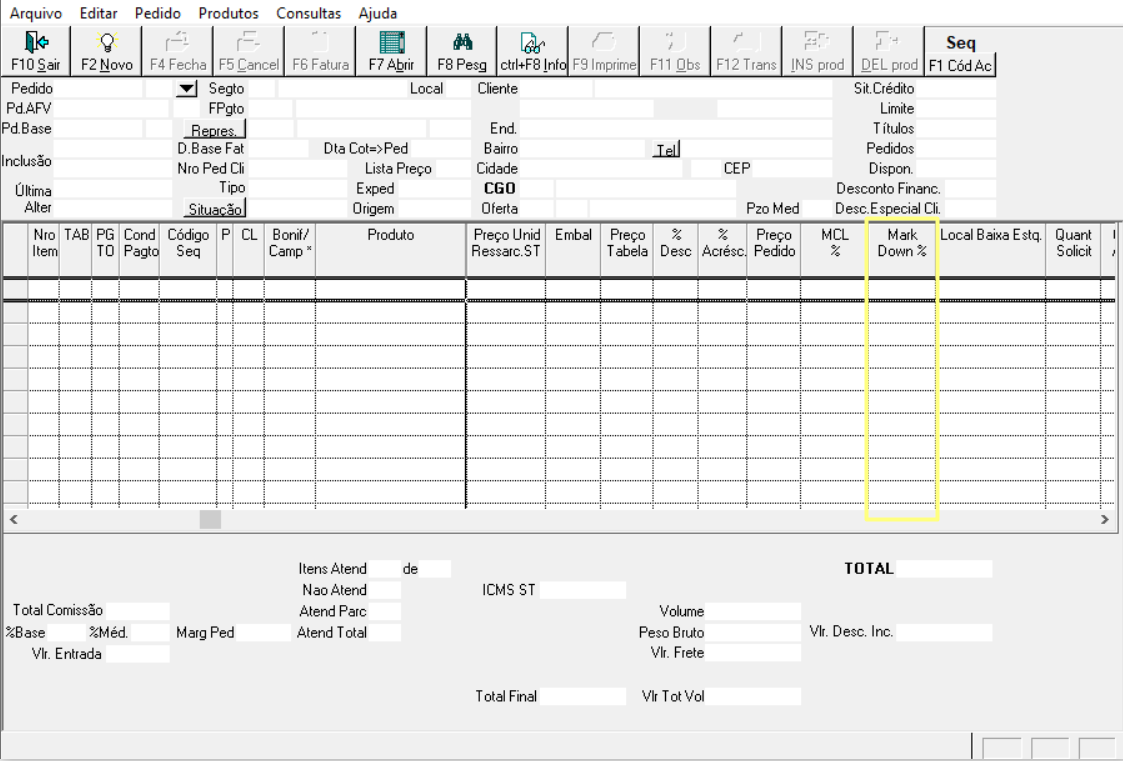This screenshot has height=761, width=1123.
Task: Click the Lista Preço field
Action: click(x=453, y=169)
